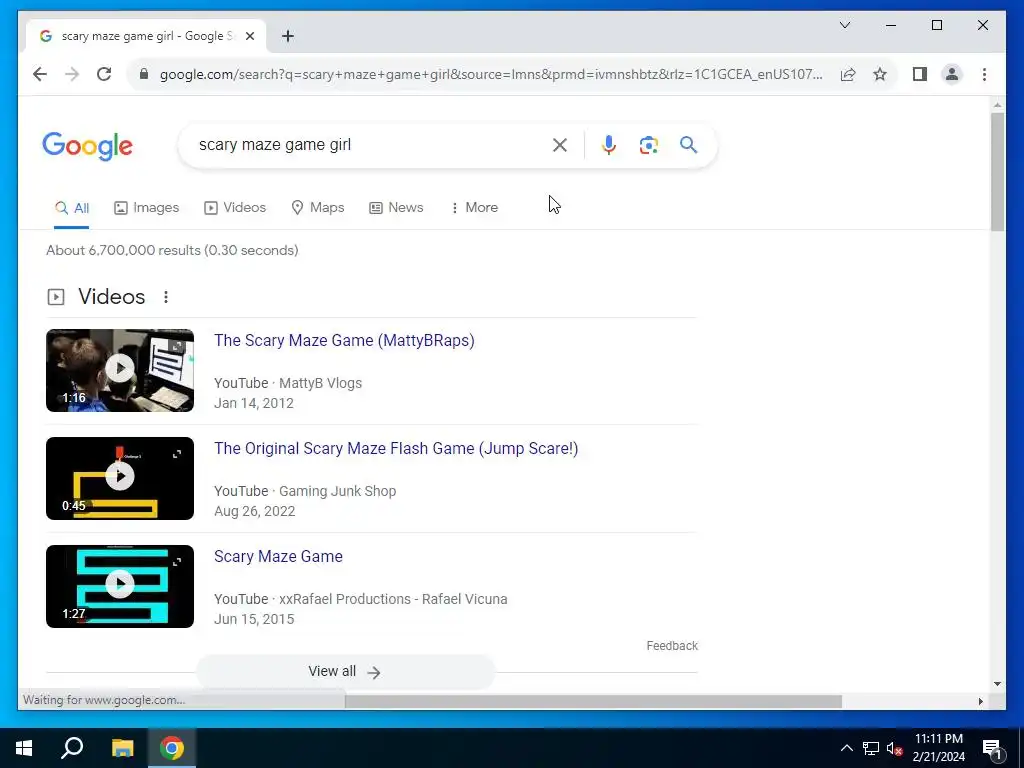This screenshot has height=768, width=1024.
Task: Open the Chrome side panel
Action: [x=920, y=74]
